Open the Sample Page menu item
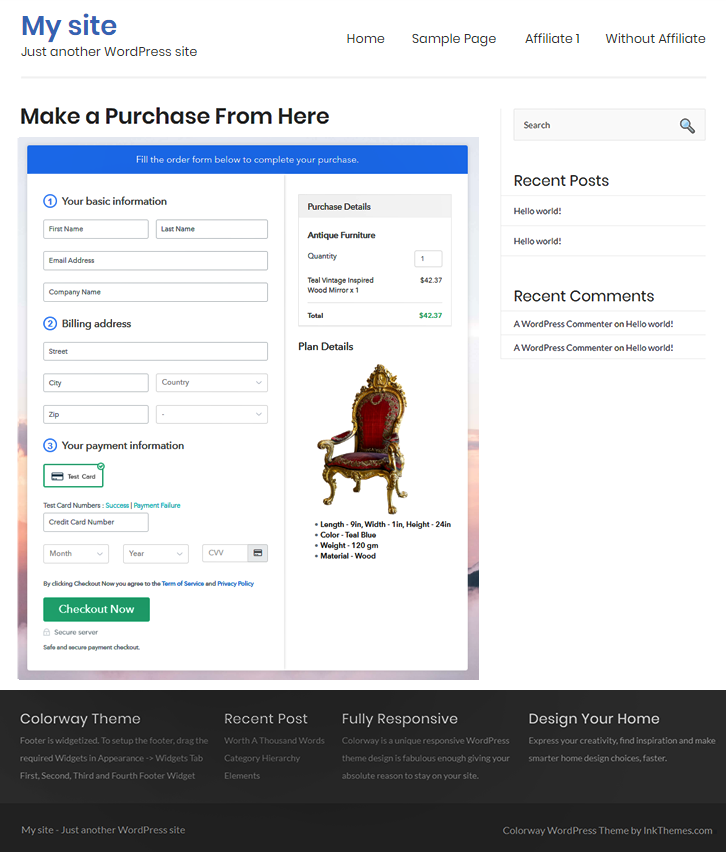Viewport: 726px width, 852px height. pyautogui.click(x=454, y=39)
